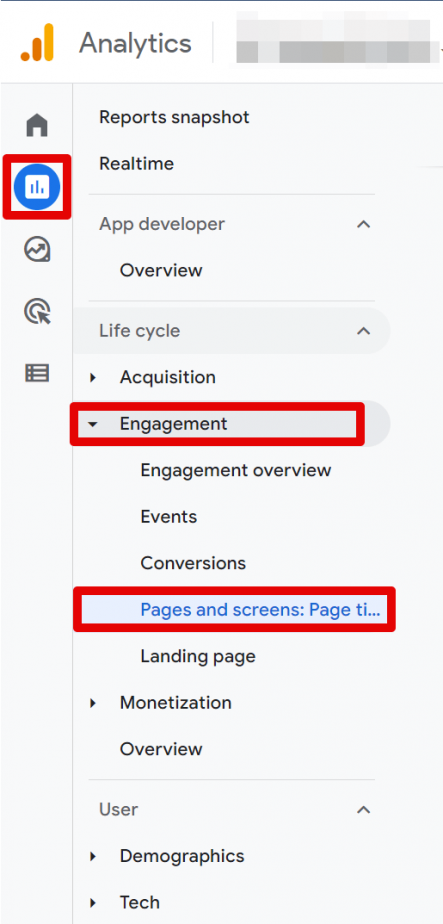
Task: Expand the Monetization arrow
Action: pos(93,703)
